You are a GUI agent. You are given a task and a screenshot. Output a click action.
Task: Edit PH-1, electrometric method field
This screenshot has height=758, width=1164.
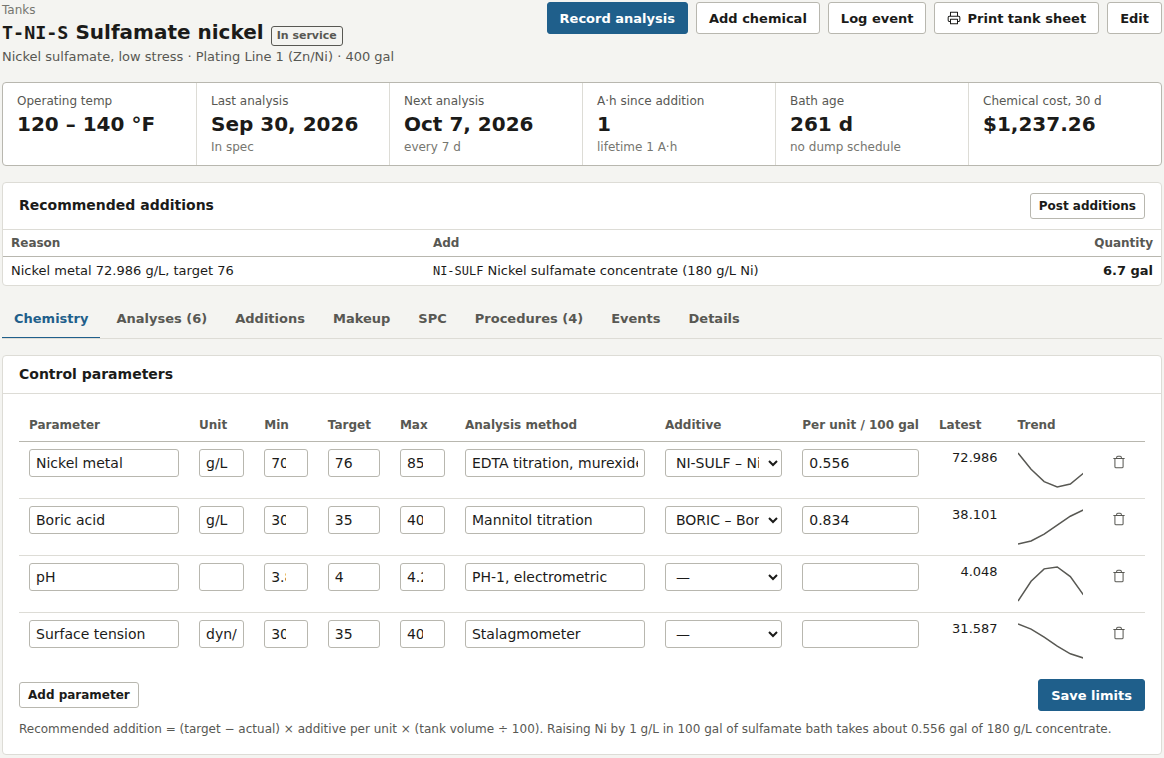[555, 577]
